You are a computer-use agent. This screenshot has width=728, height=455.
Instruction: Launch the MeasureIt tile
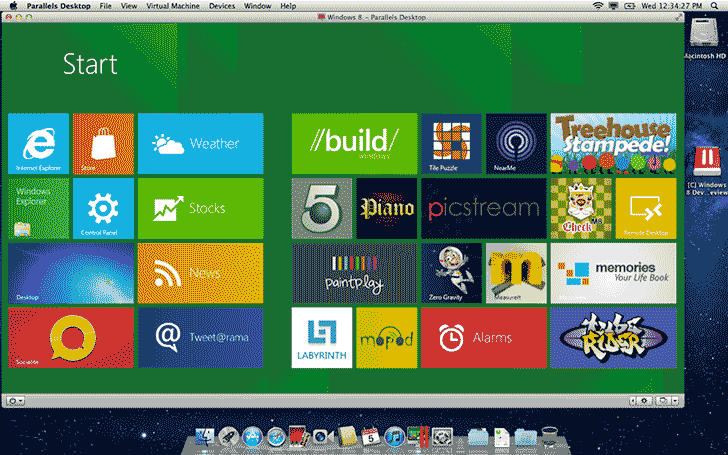(x=516, y=273)
